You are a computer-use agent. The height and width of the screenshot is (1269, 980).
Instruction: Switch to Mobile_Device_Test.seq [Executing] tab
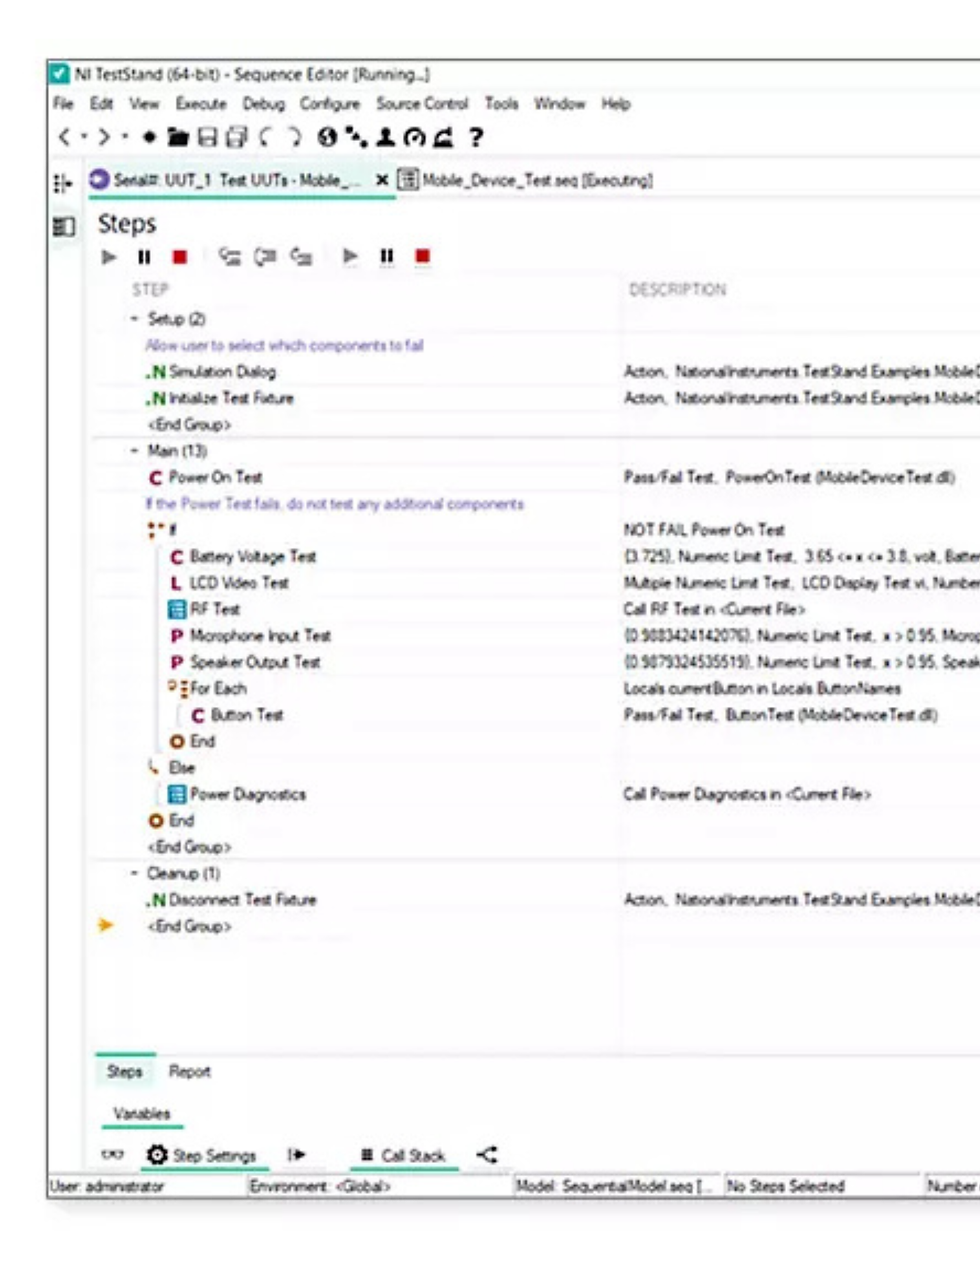(525, 181)
